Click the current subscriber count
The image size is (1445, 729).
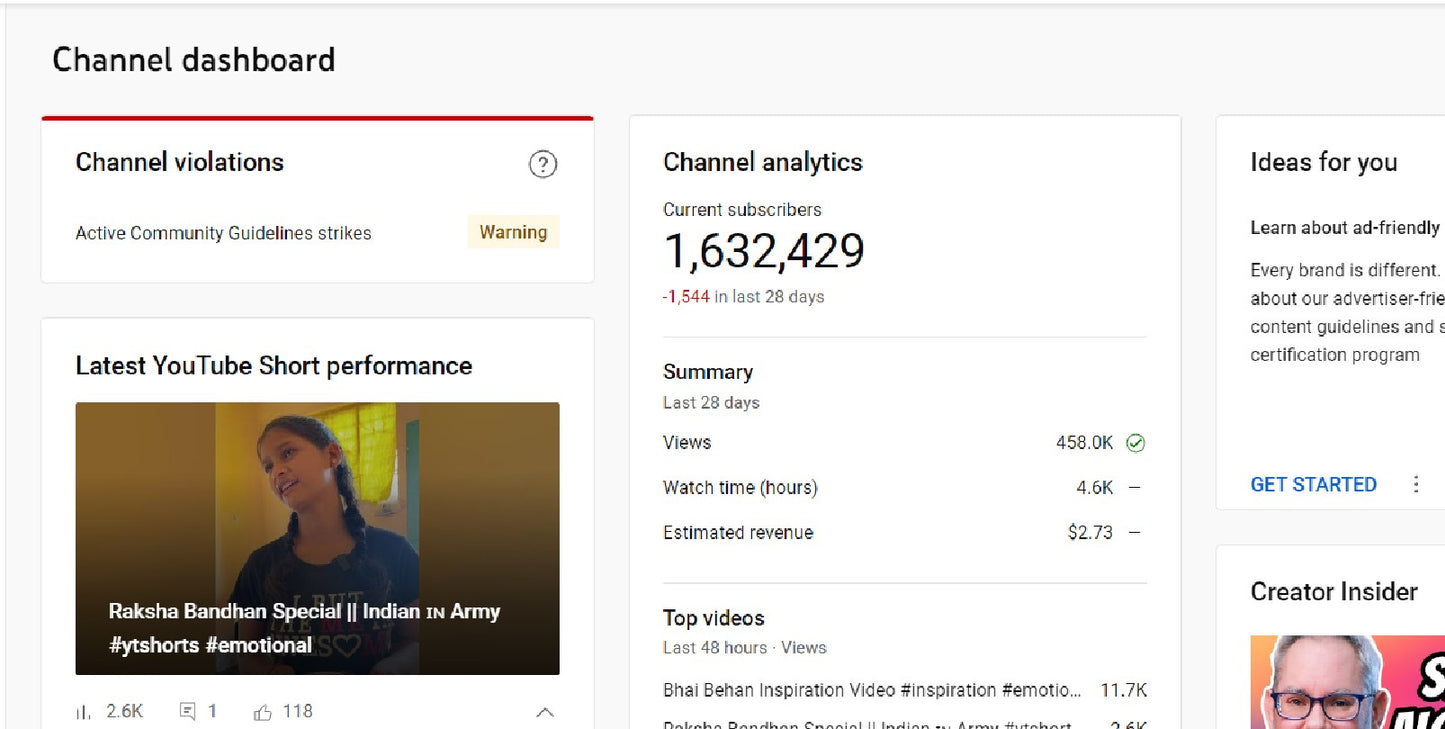(x=764, y=250)
